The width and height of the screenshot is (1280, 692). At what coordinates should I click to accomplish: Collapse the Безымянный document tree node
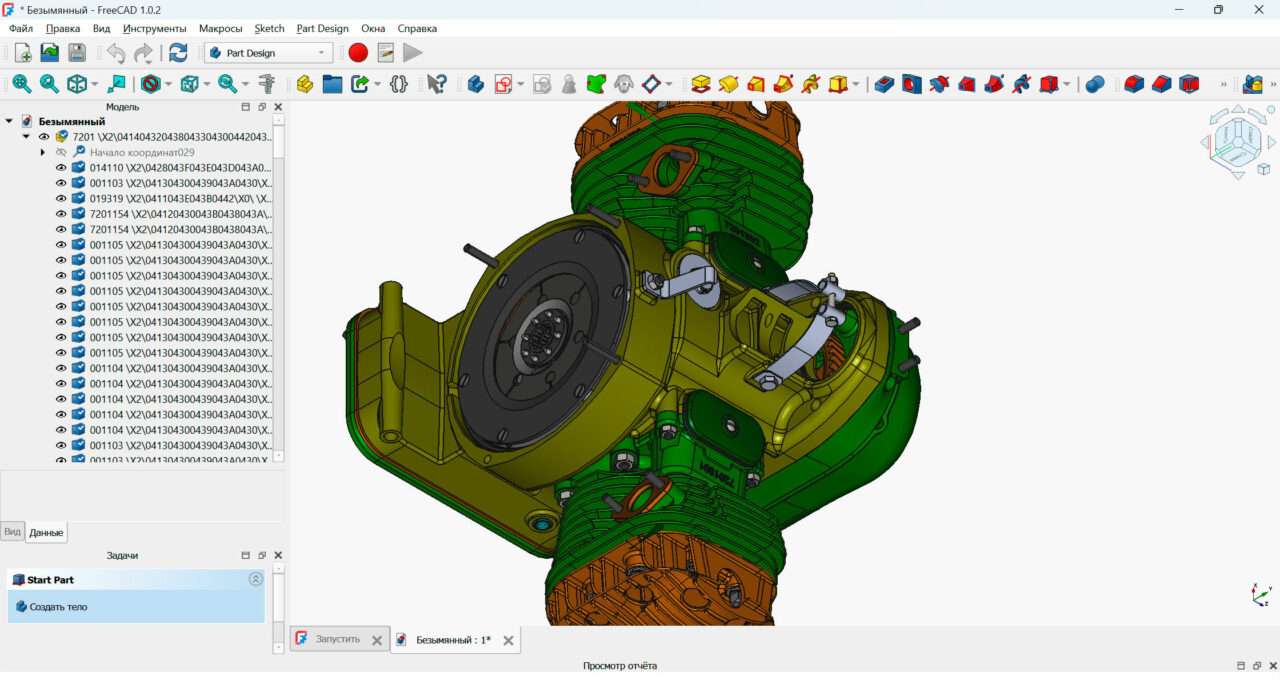(x=9, y=121)
